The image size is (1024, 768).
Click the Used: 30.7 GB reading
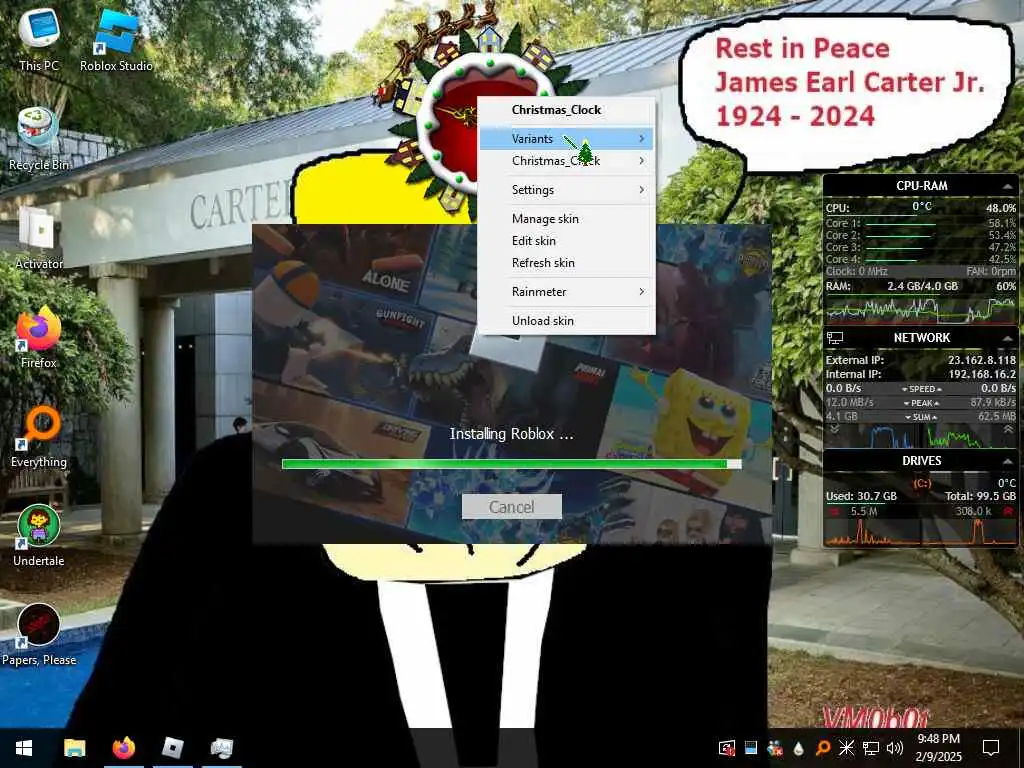click(x=861, y=496)
